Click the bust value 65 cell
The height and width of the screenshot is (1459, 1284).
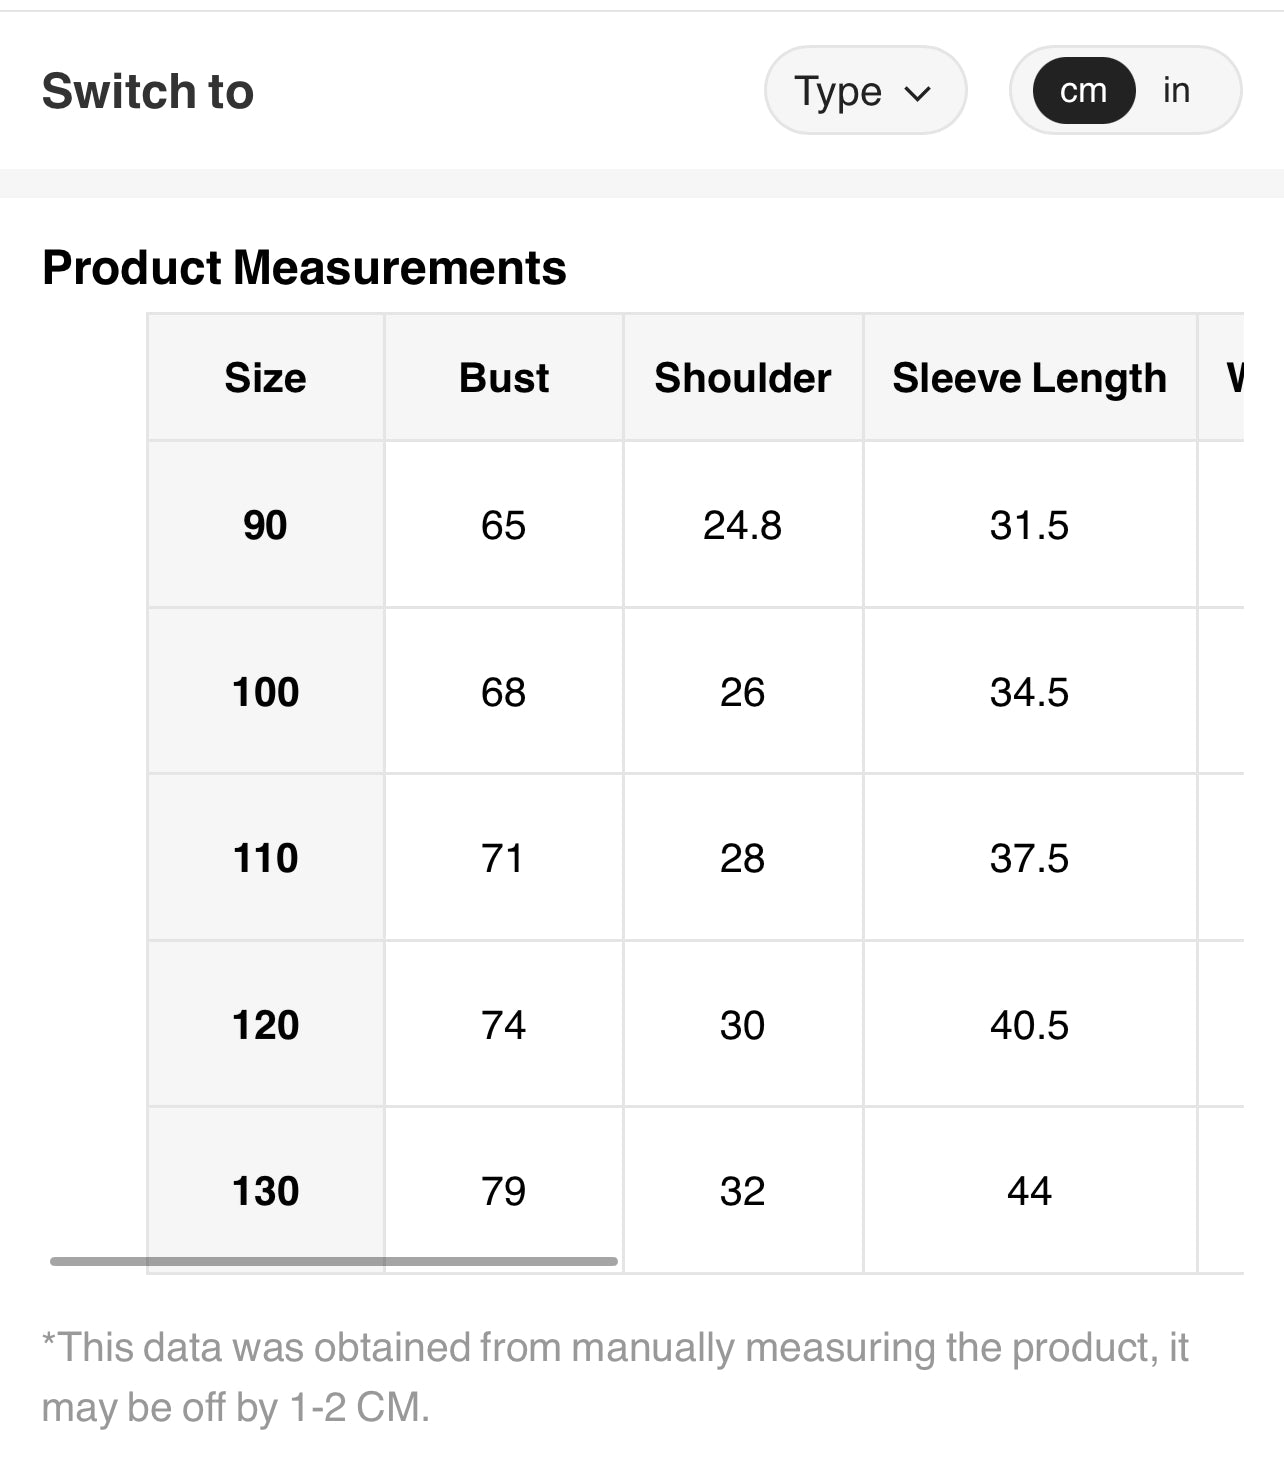[503, 525]
